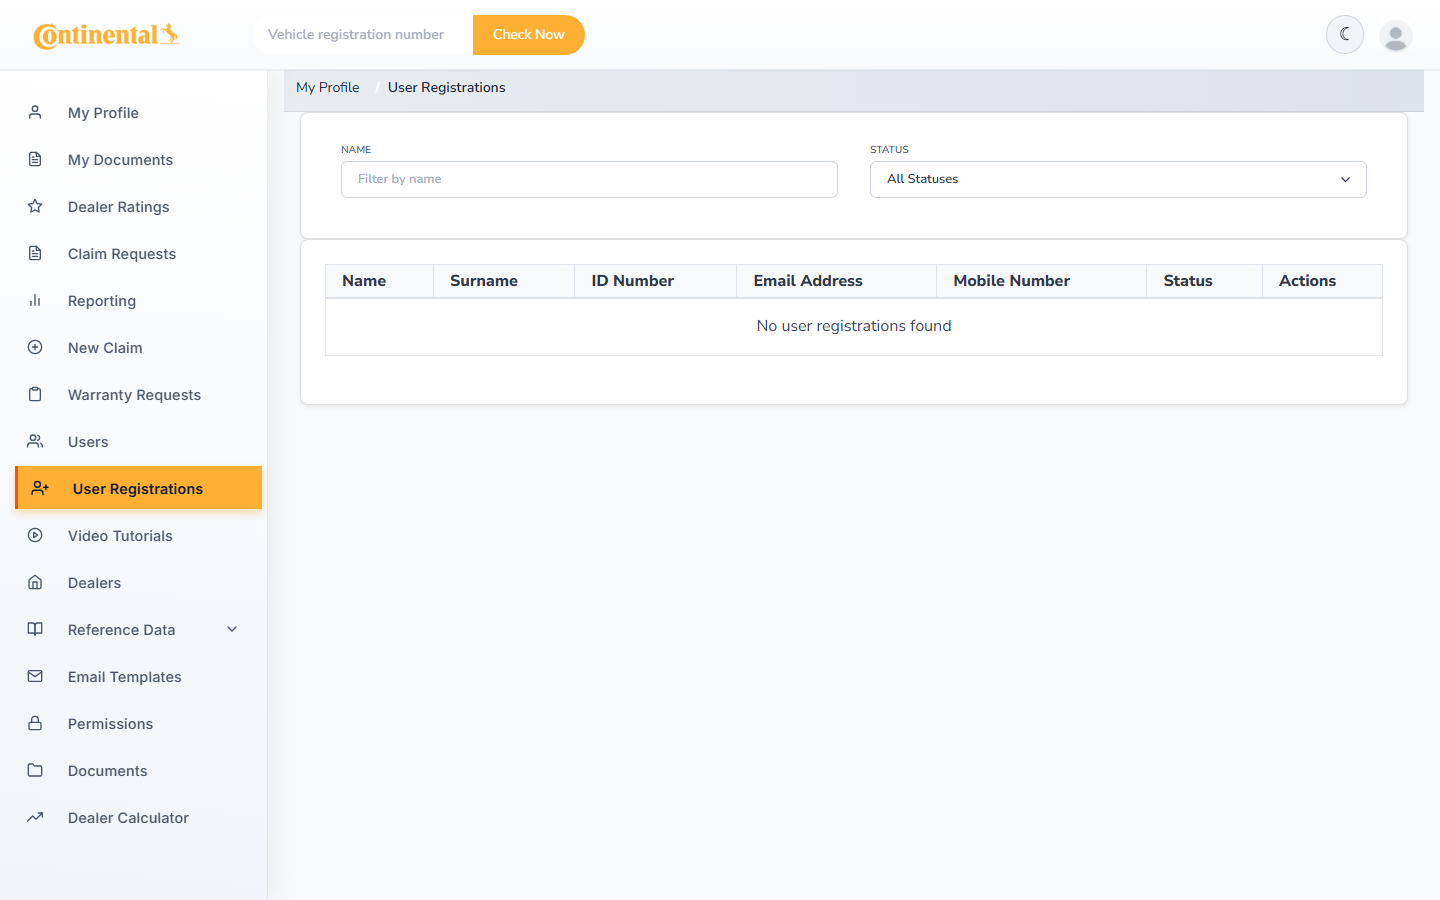Click the Continental logo
Viewport: 1440px width, 900px height.
click(x=106, y=35)
